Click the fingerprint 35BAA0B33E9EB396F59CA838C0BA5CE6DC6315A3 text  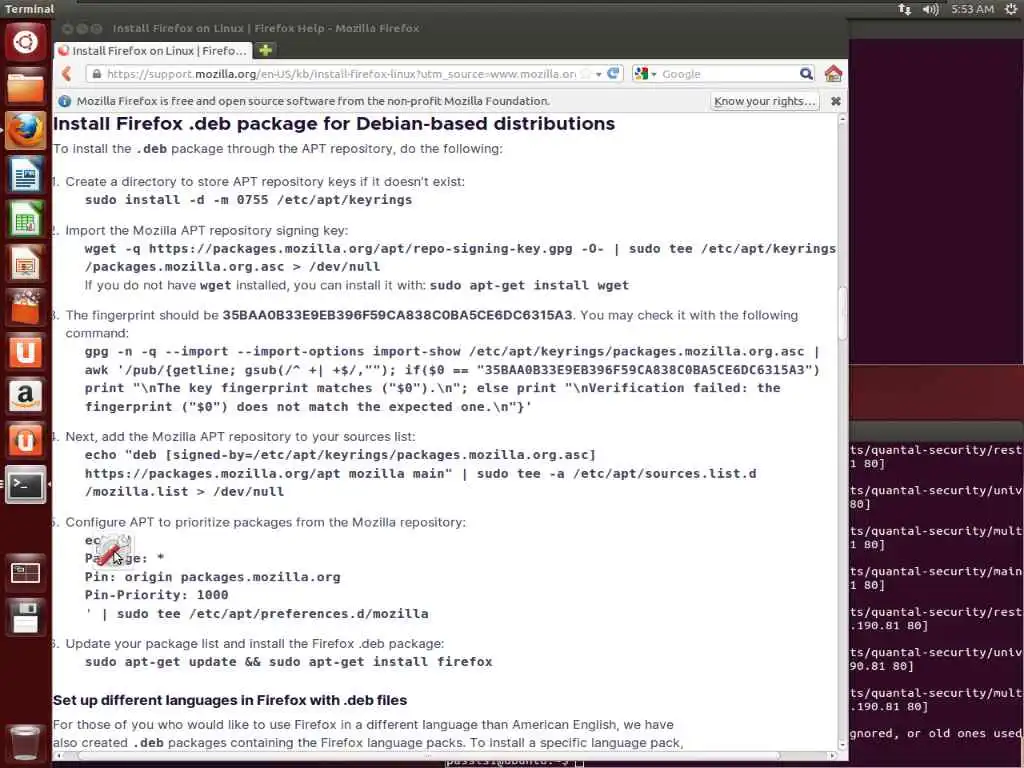tap(397, 315)
